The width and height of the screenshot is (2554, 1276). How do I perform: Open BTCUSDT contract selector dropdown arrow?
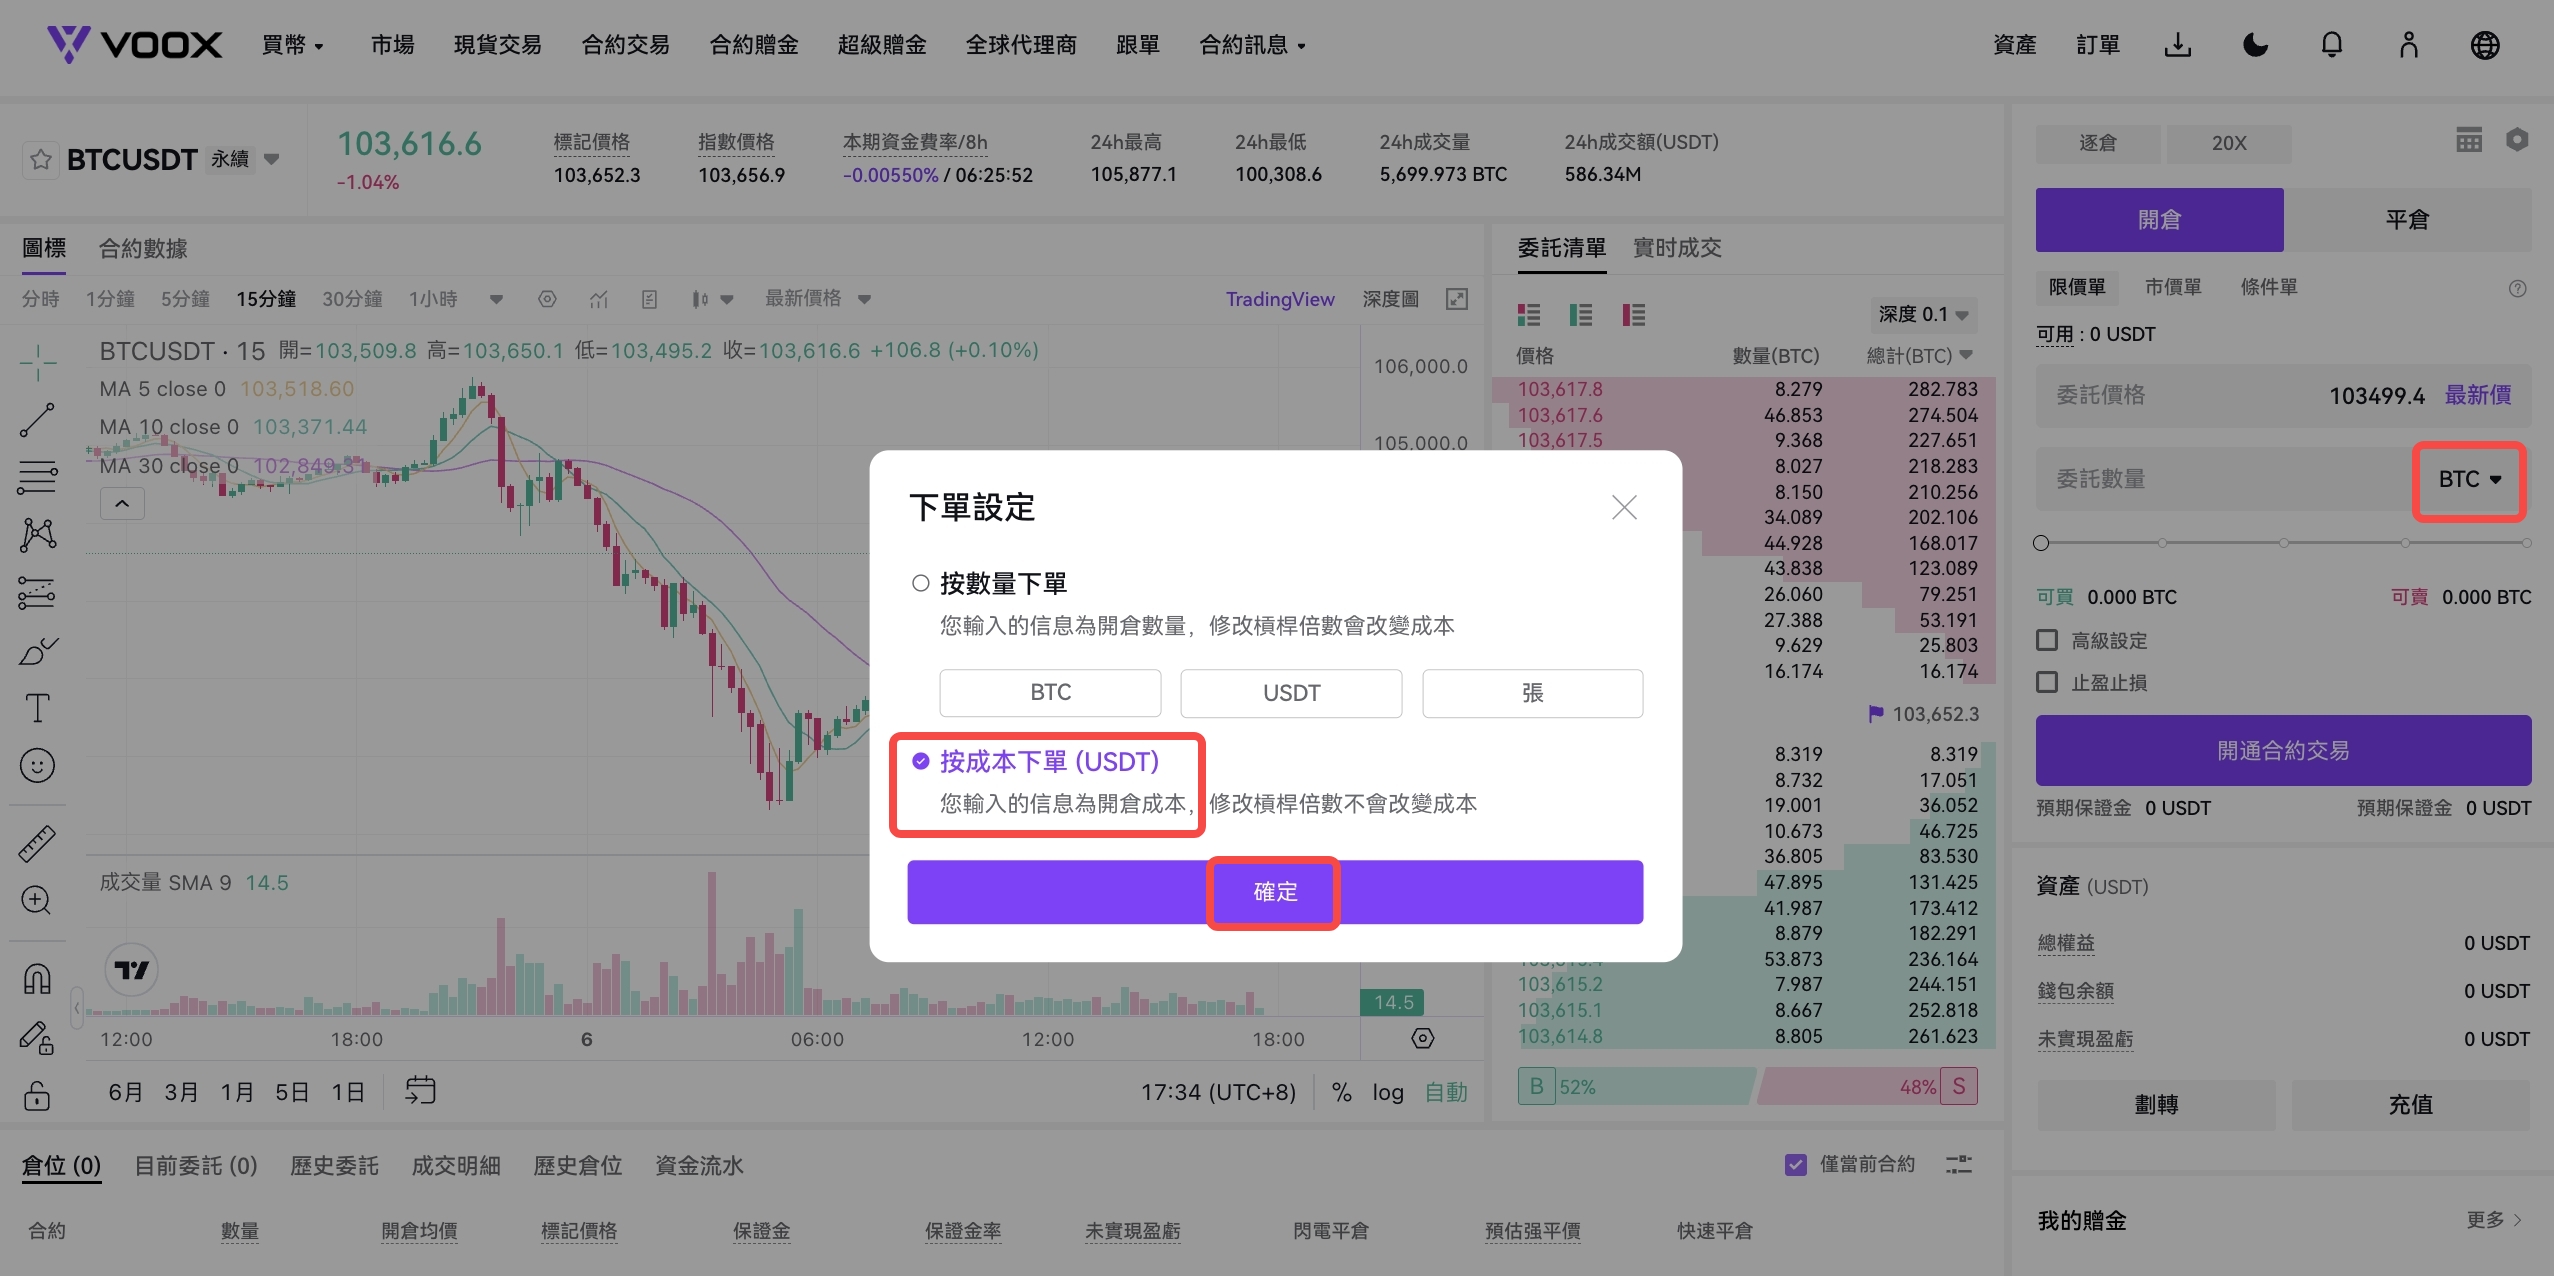click(271, 159)
